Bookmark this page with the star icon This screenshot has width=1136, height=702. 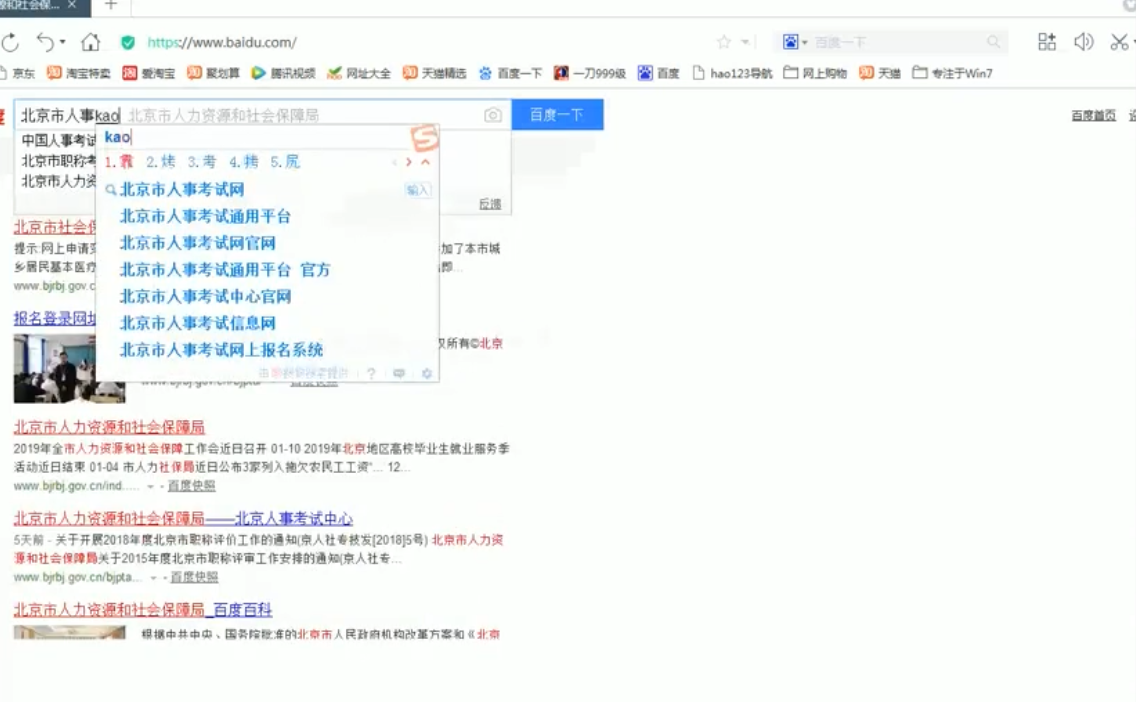point(723,42)
